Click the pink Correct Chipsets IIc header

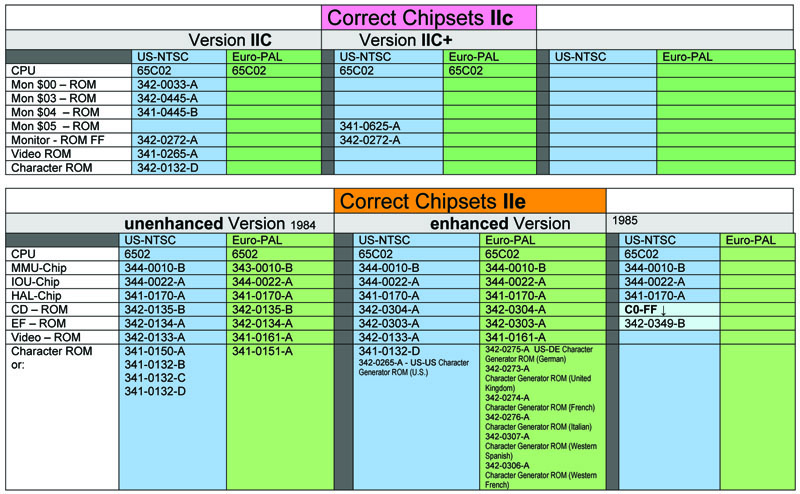pyautogui.click(x=428, y=17)
